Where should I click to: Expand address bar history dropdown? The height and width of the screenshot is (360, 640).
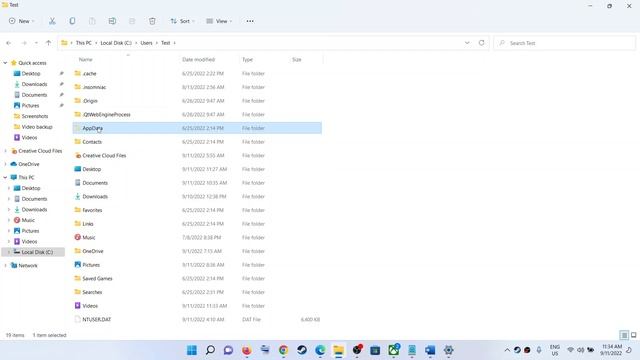point(467,43)
